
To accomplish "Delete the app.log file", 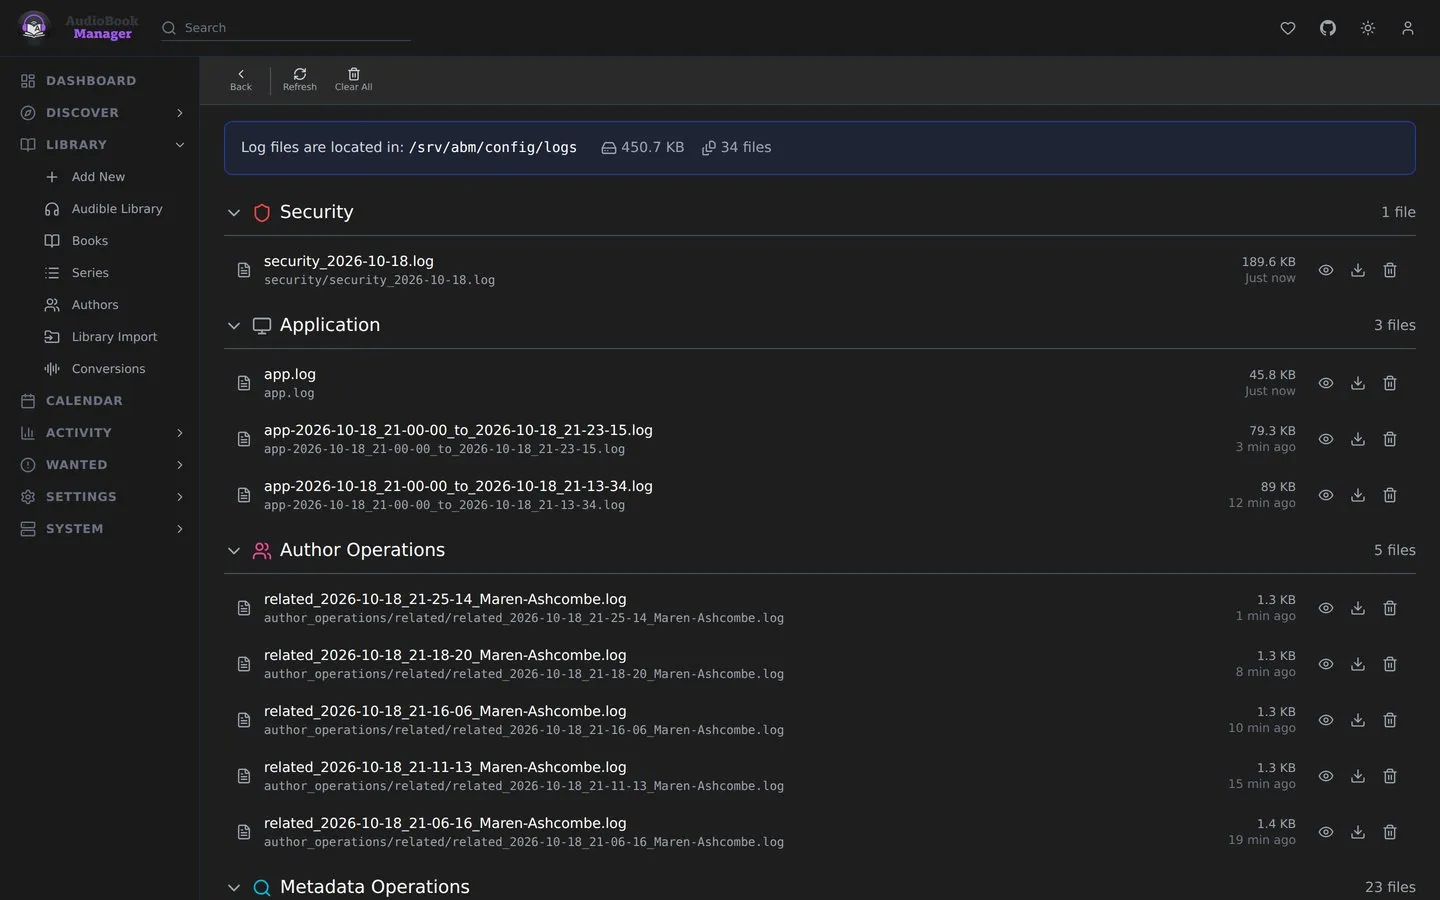I will click(x=1390, y=383).
